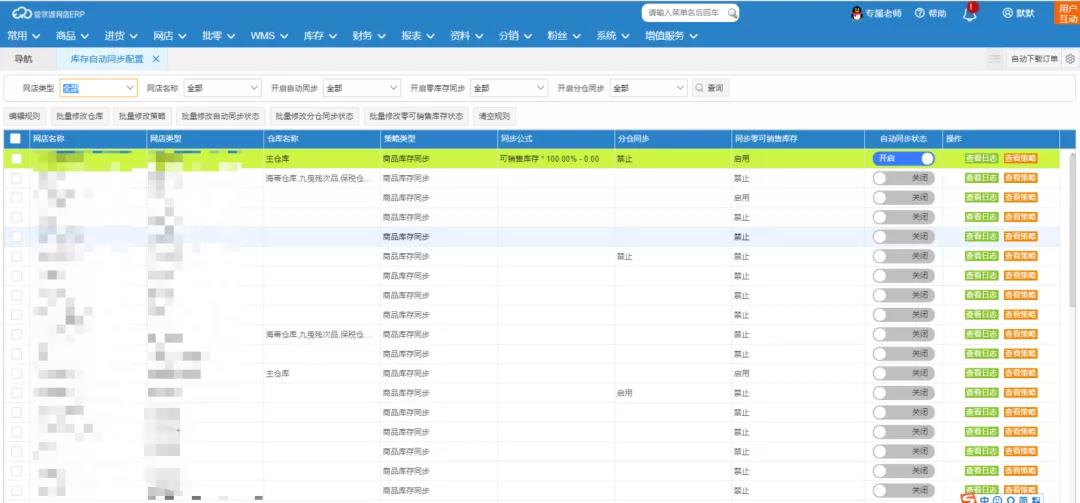Click the 查询 search button

[710, 88]
